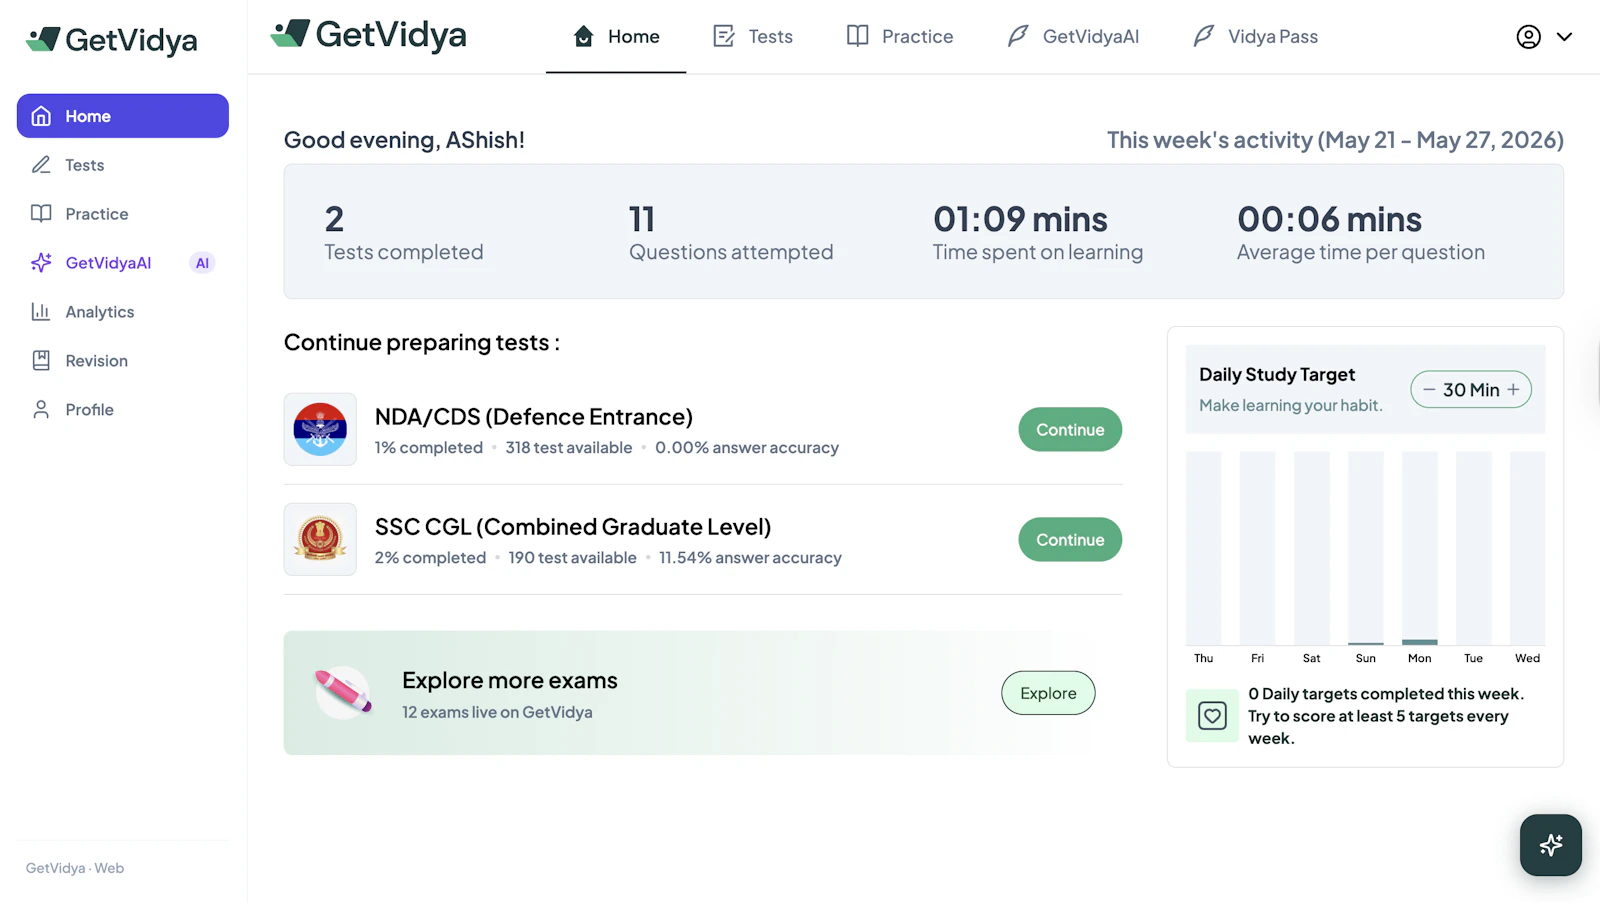Click the Explore button for more exams
1600x903 pixels.
pyautogui.click(x=1048, y=693)
